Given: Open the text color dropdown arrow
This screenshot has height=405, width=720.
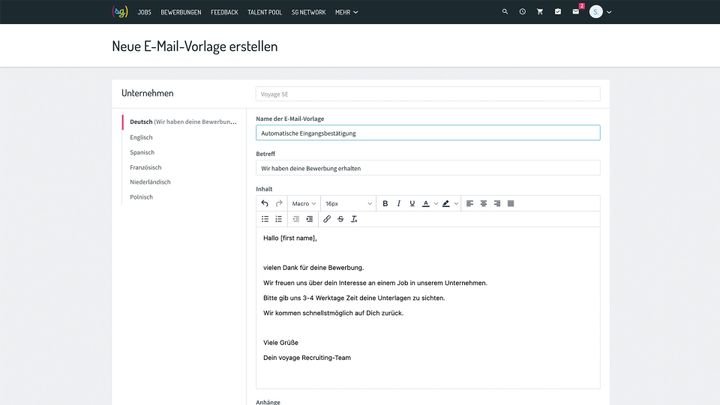Looking at the screenshot, I should coord(436,203).
